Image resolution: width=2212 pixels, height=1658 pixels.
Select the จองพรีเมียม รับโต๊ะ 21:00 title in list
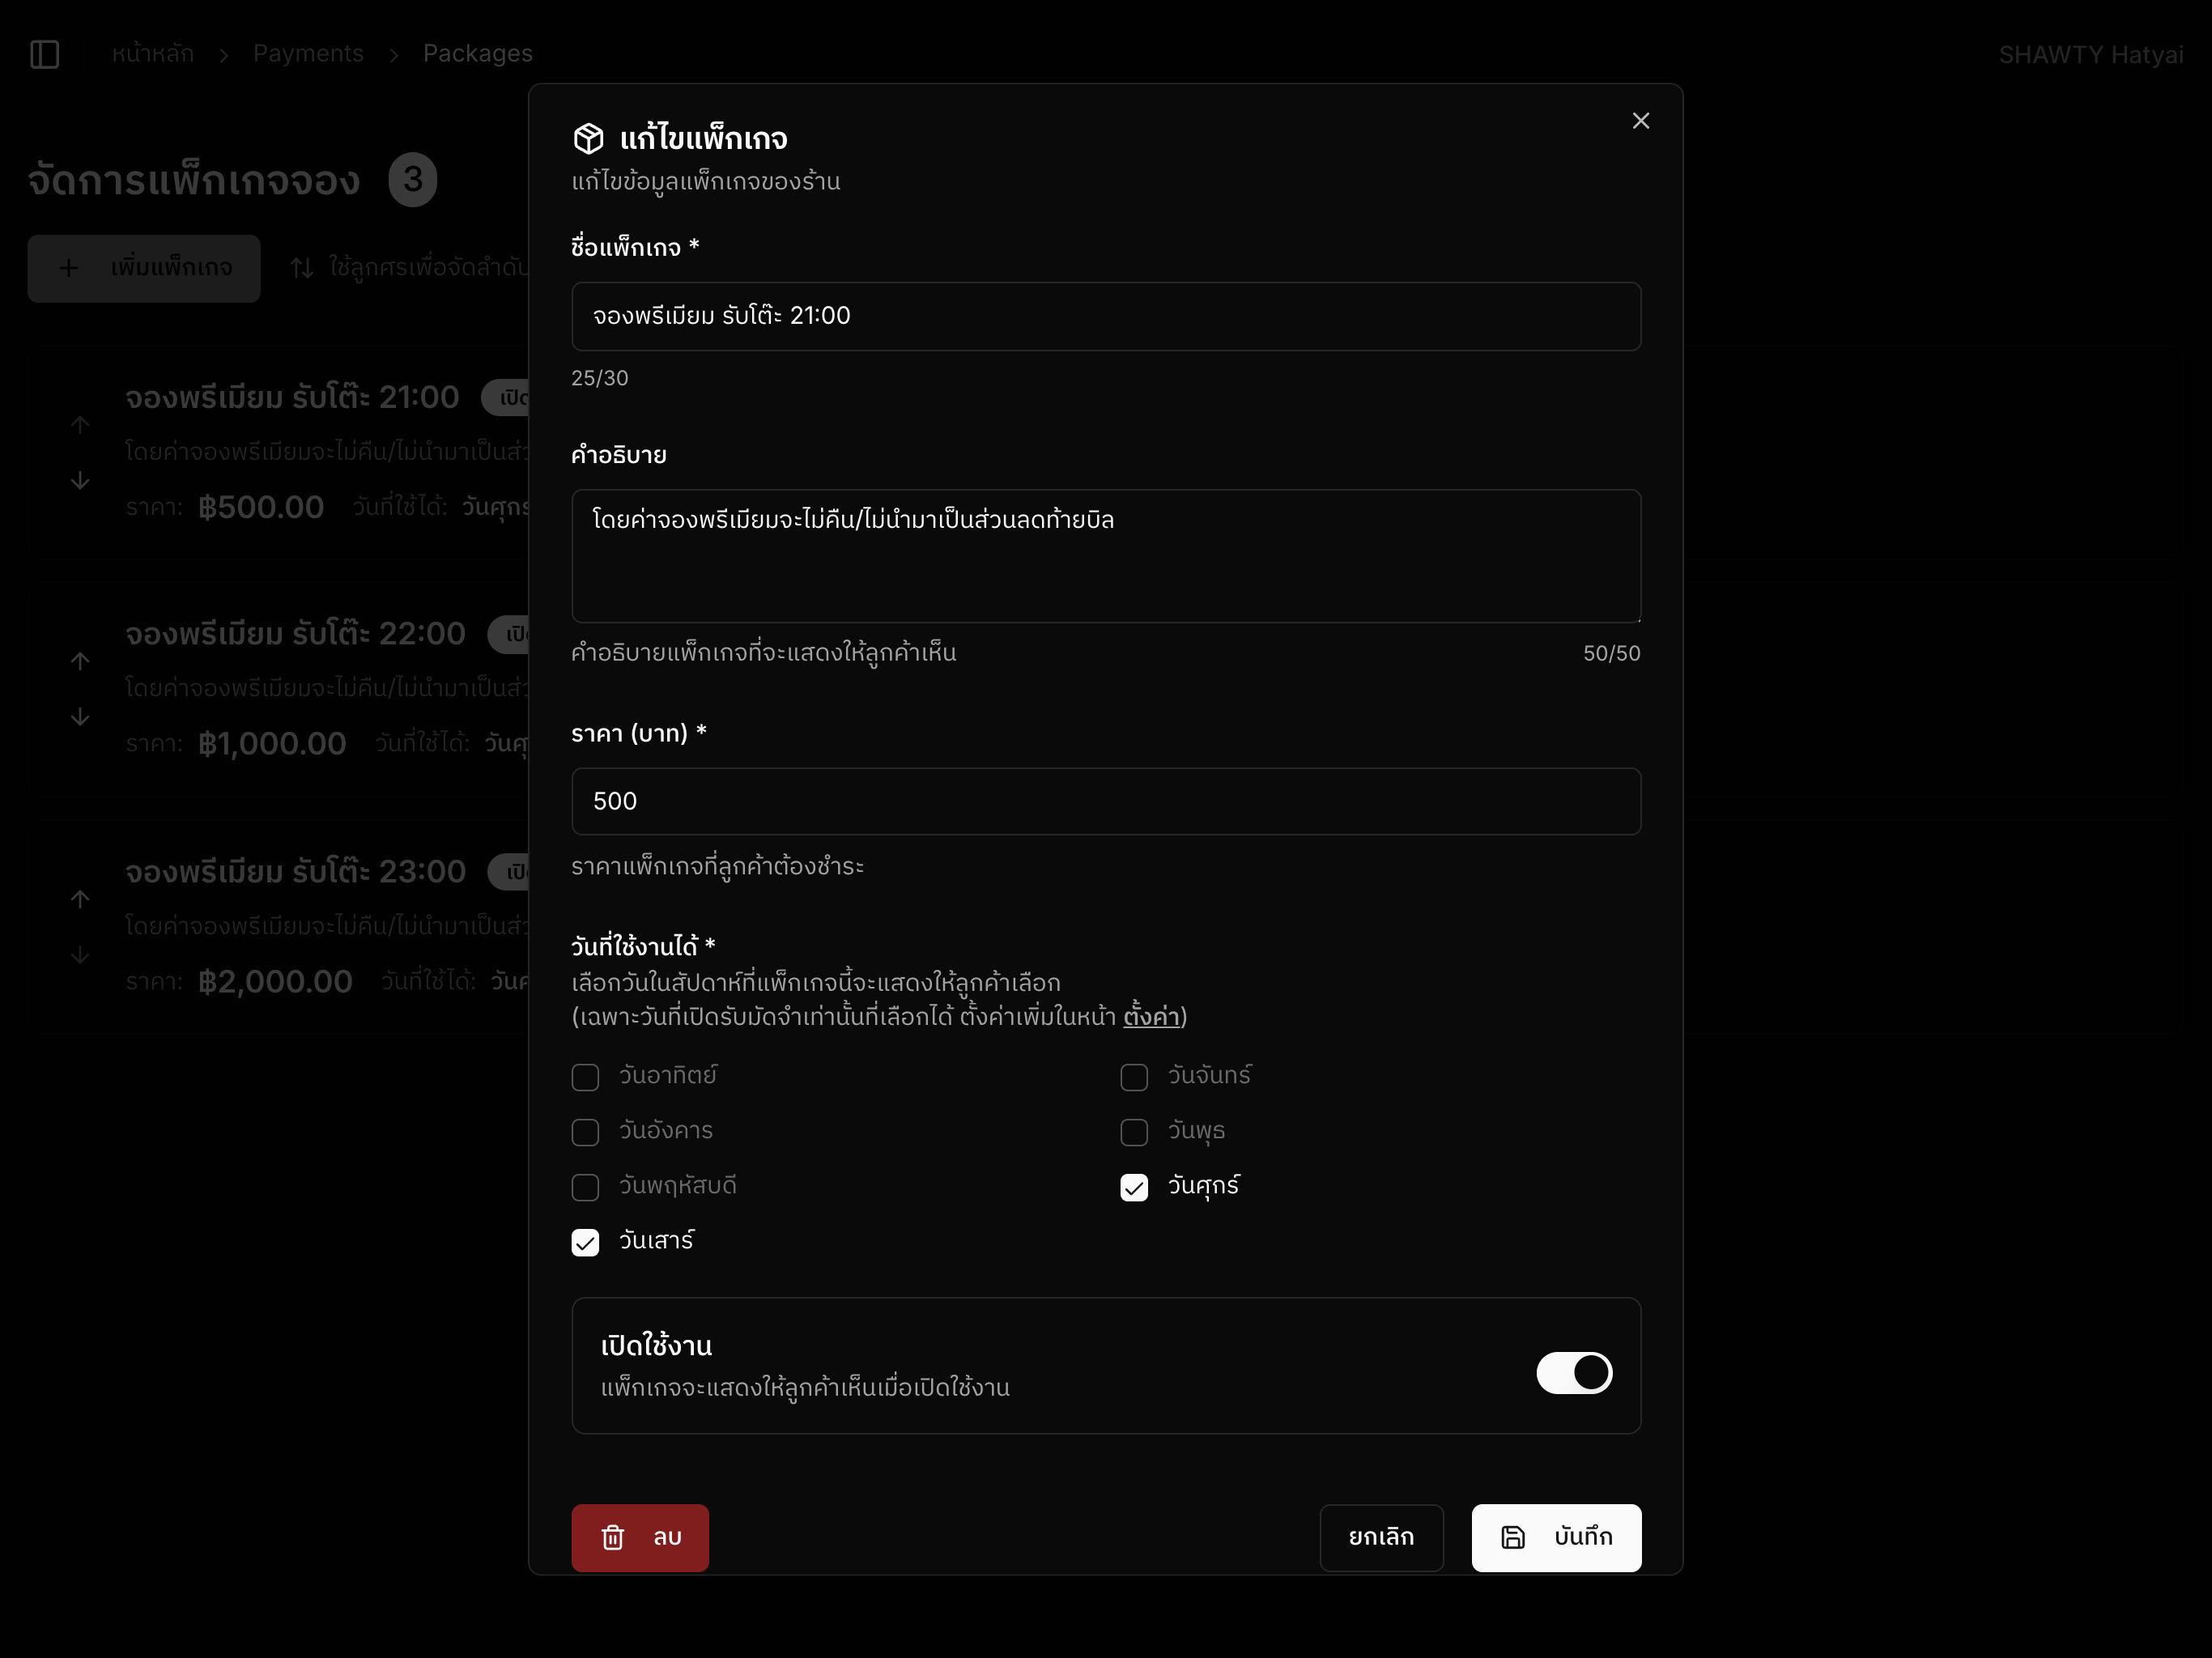click(292, 398)
